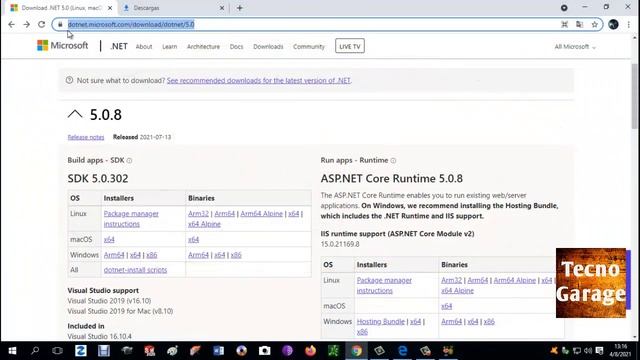Switch to Chrome in the taskbar
The height and width of the screenshot is (360, 640).
[356, 351]
